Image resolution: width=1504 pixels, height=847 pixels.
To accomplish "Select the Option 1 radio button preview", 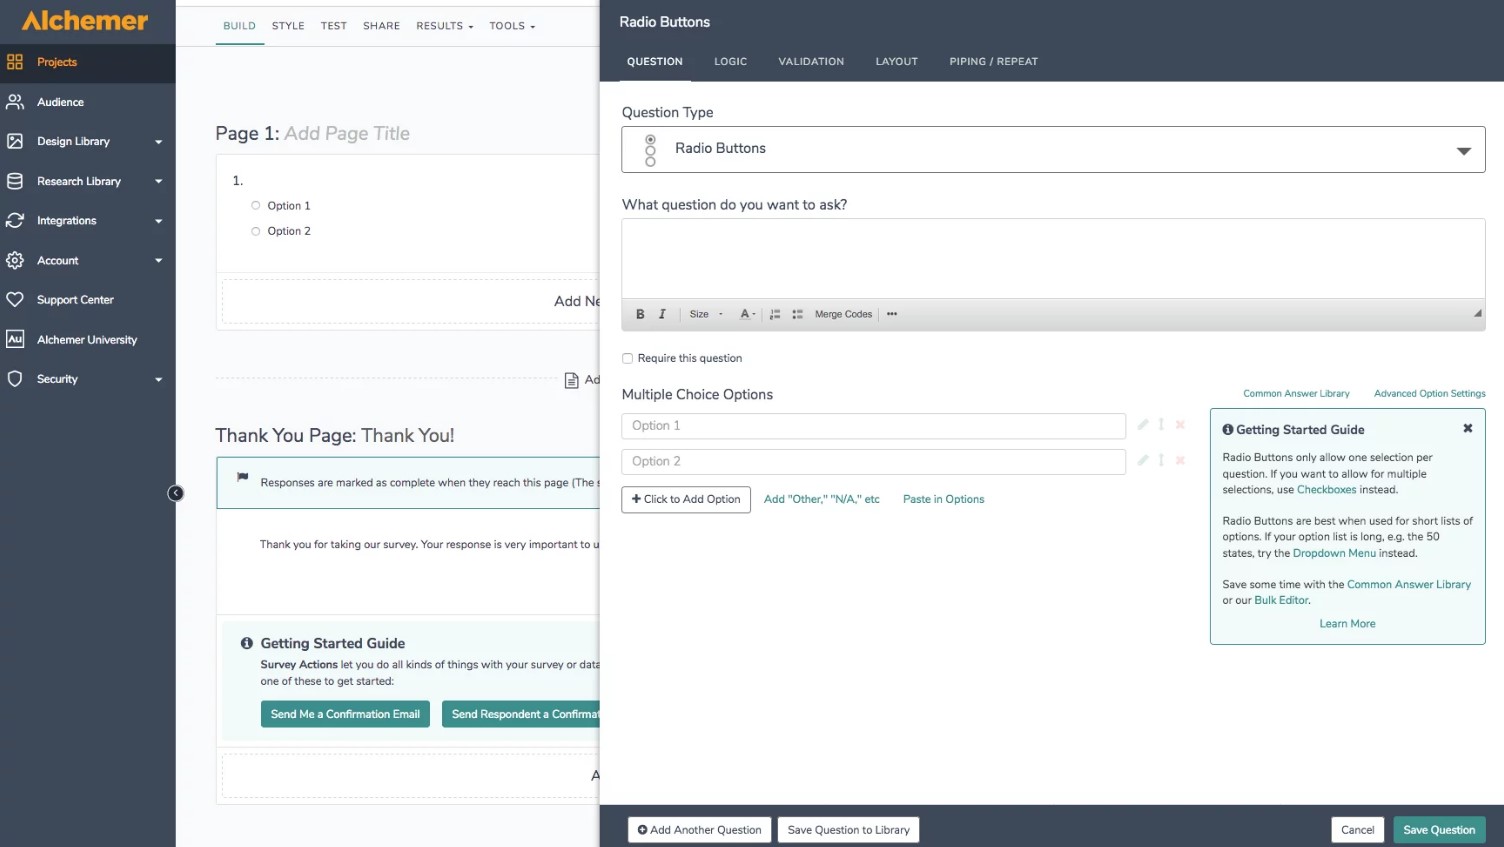I will (x=256, y=206).
